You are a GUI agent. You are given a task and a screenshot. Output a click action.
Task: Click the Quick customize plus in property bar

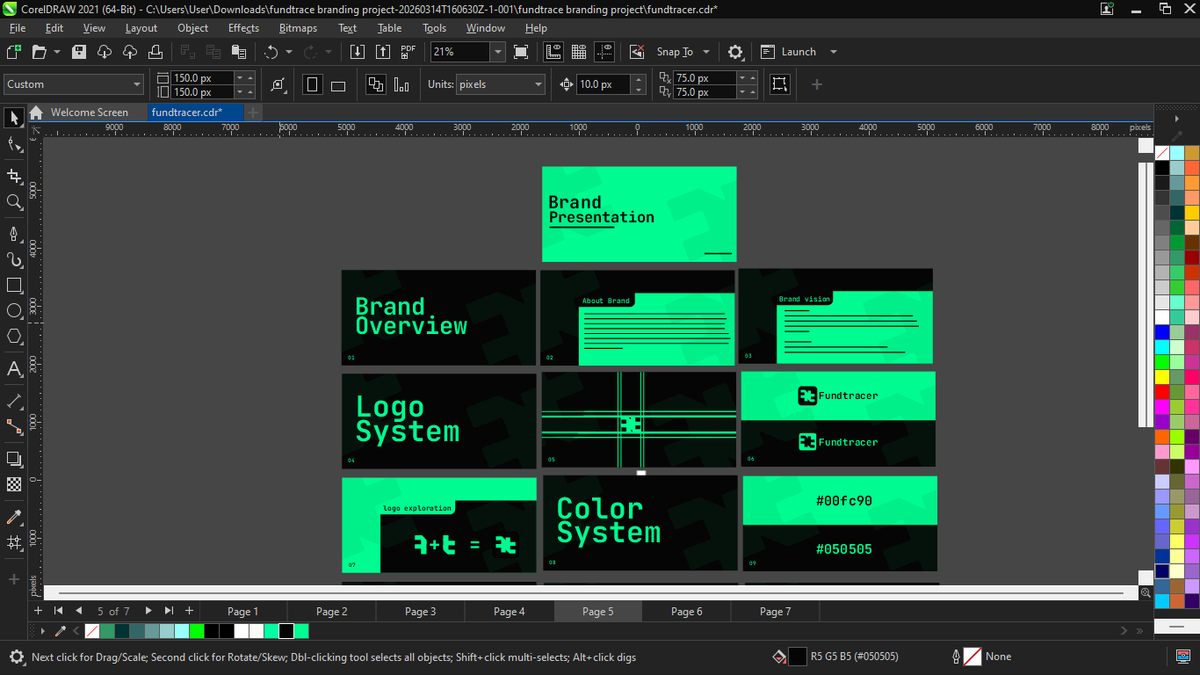click(x=816, y=85)
